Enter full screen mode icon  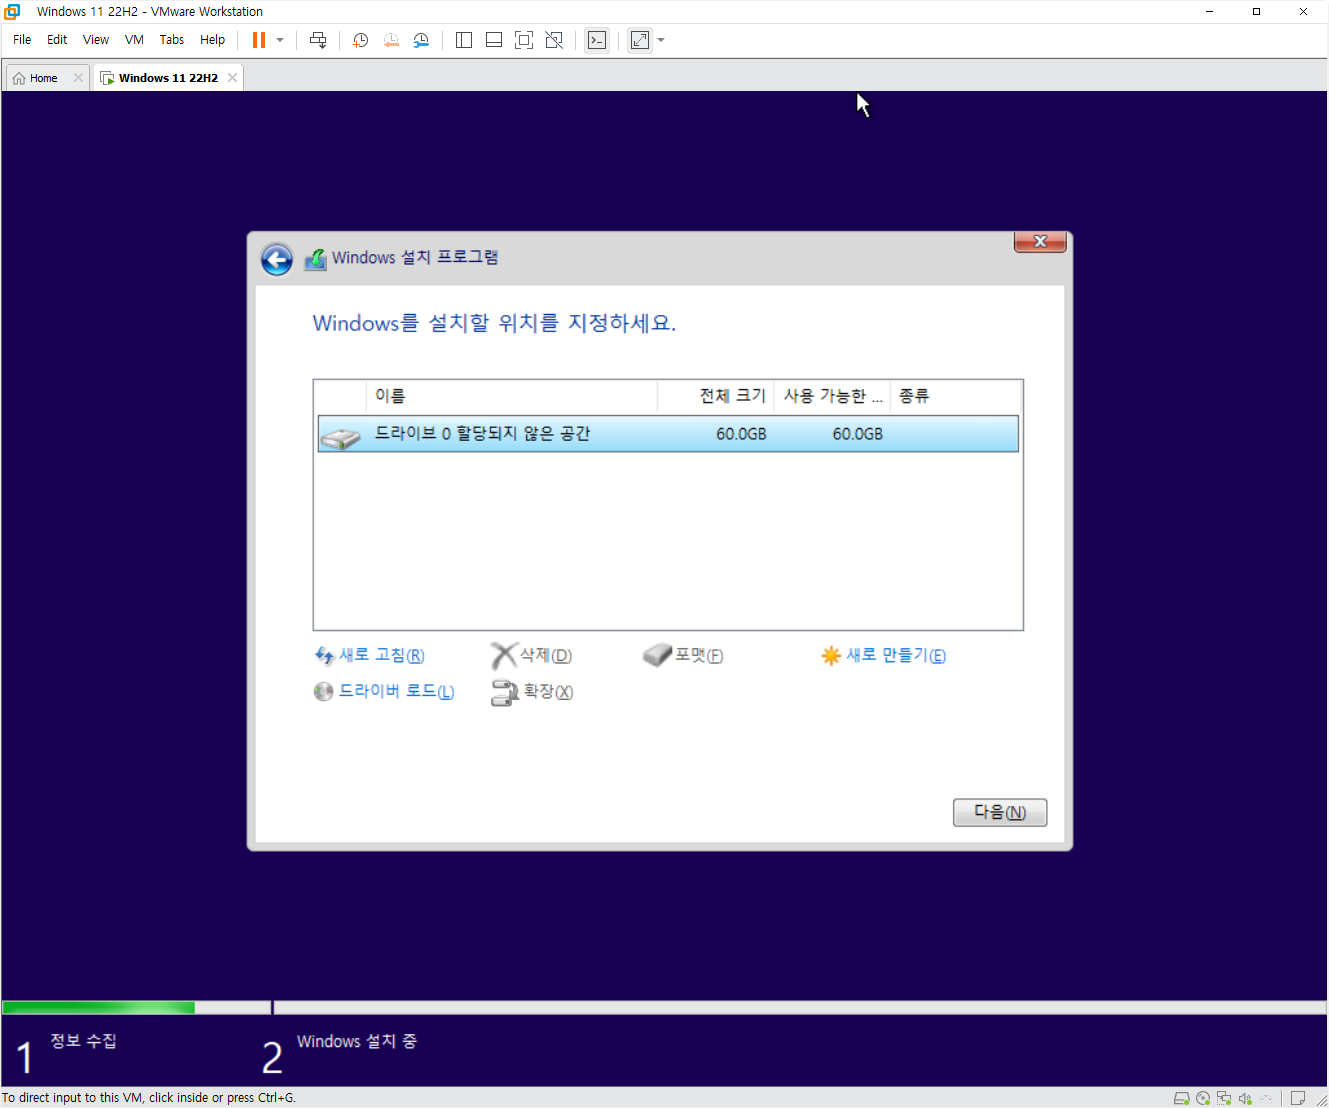click(x=524, y=40)
